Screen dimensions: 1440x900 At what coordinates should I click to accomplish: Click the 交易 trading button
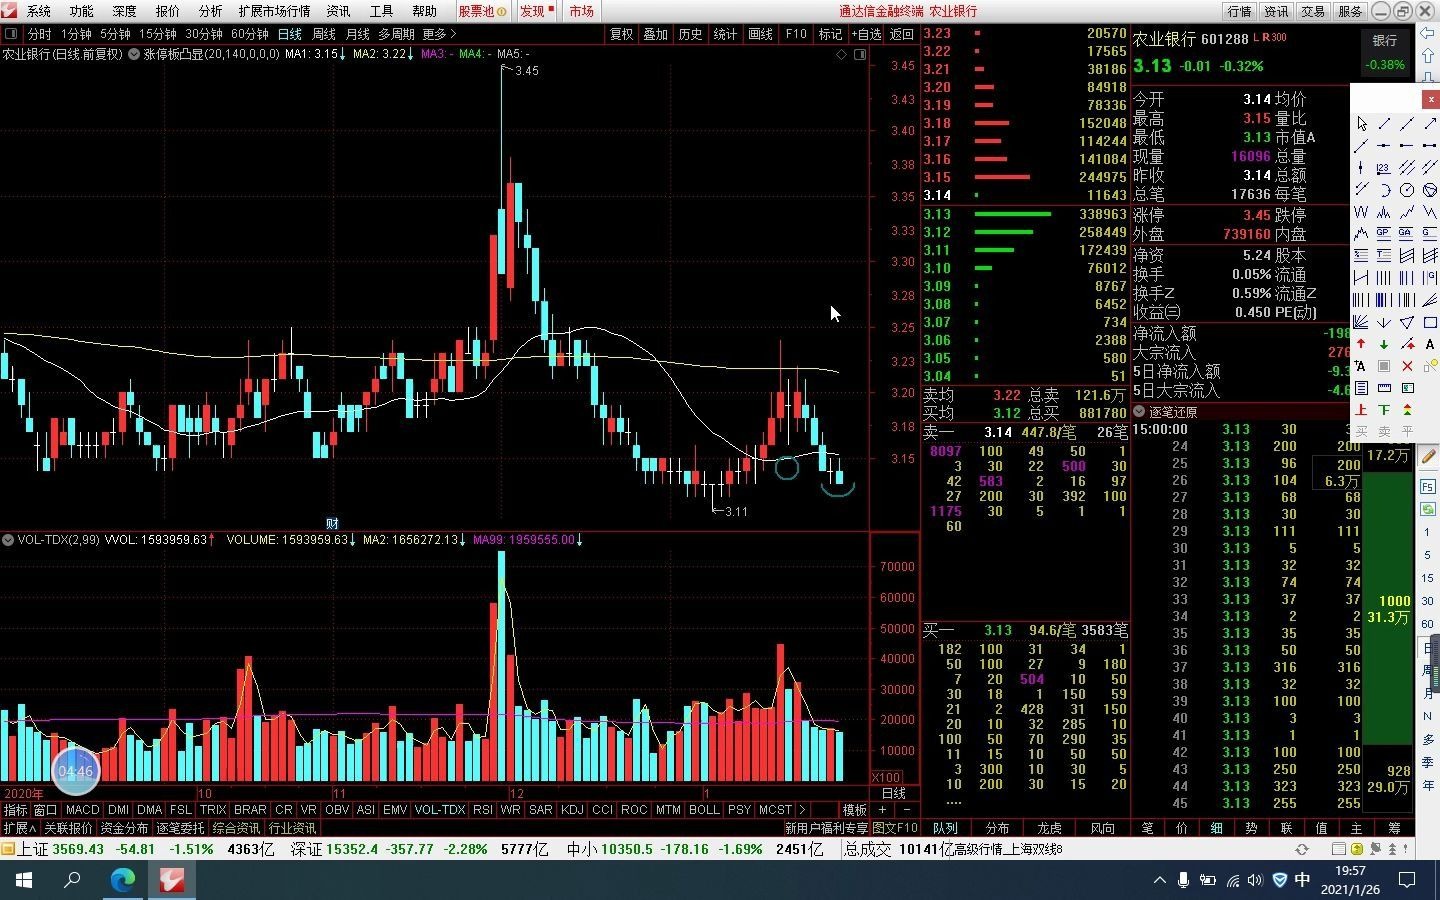tap(1312, 11)
